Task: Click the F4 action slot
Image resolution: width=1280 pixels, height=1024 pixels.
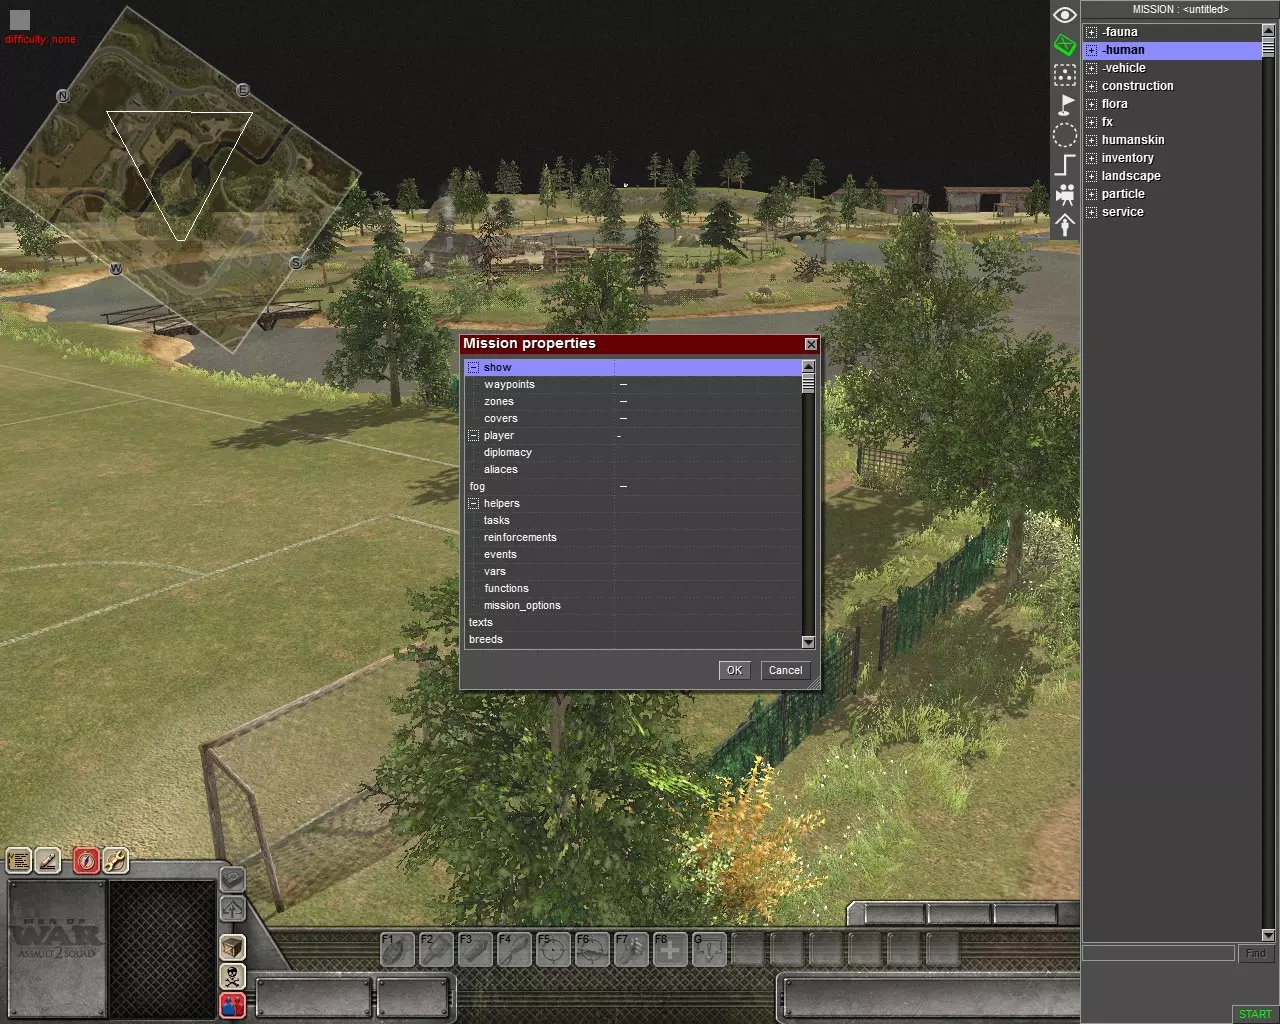Action: coord(514,949)
